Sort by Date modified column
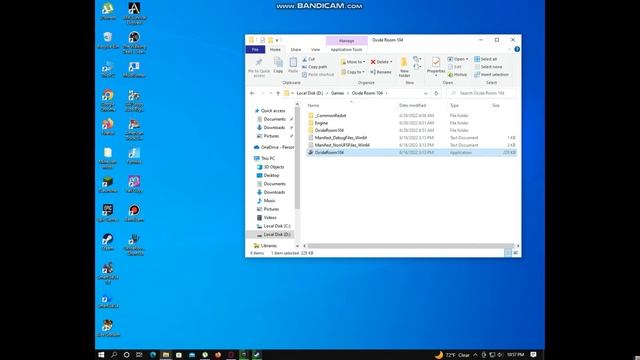The width and height of the screenshot is (640, 360). tap(412, 105)
